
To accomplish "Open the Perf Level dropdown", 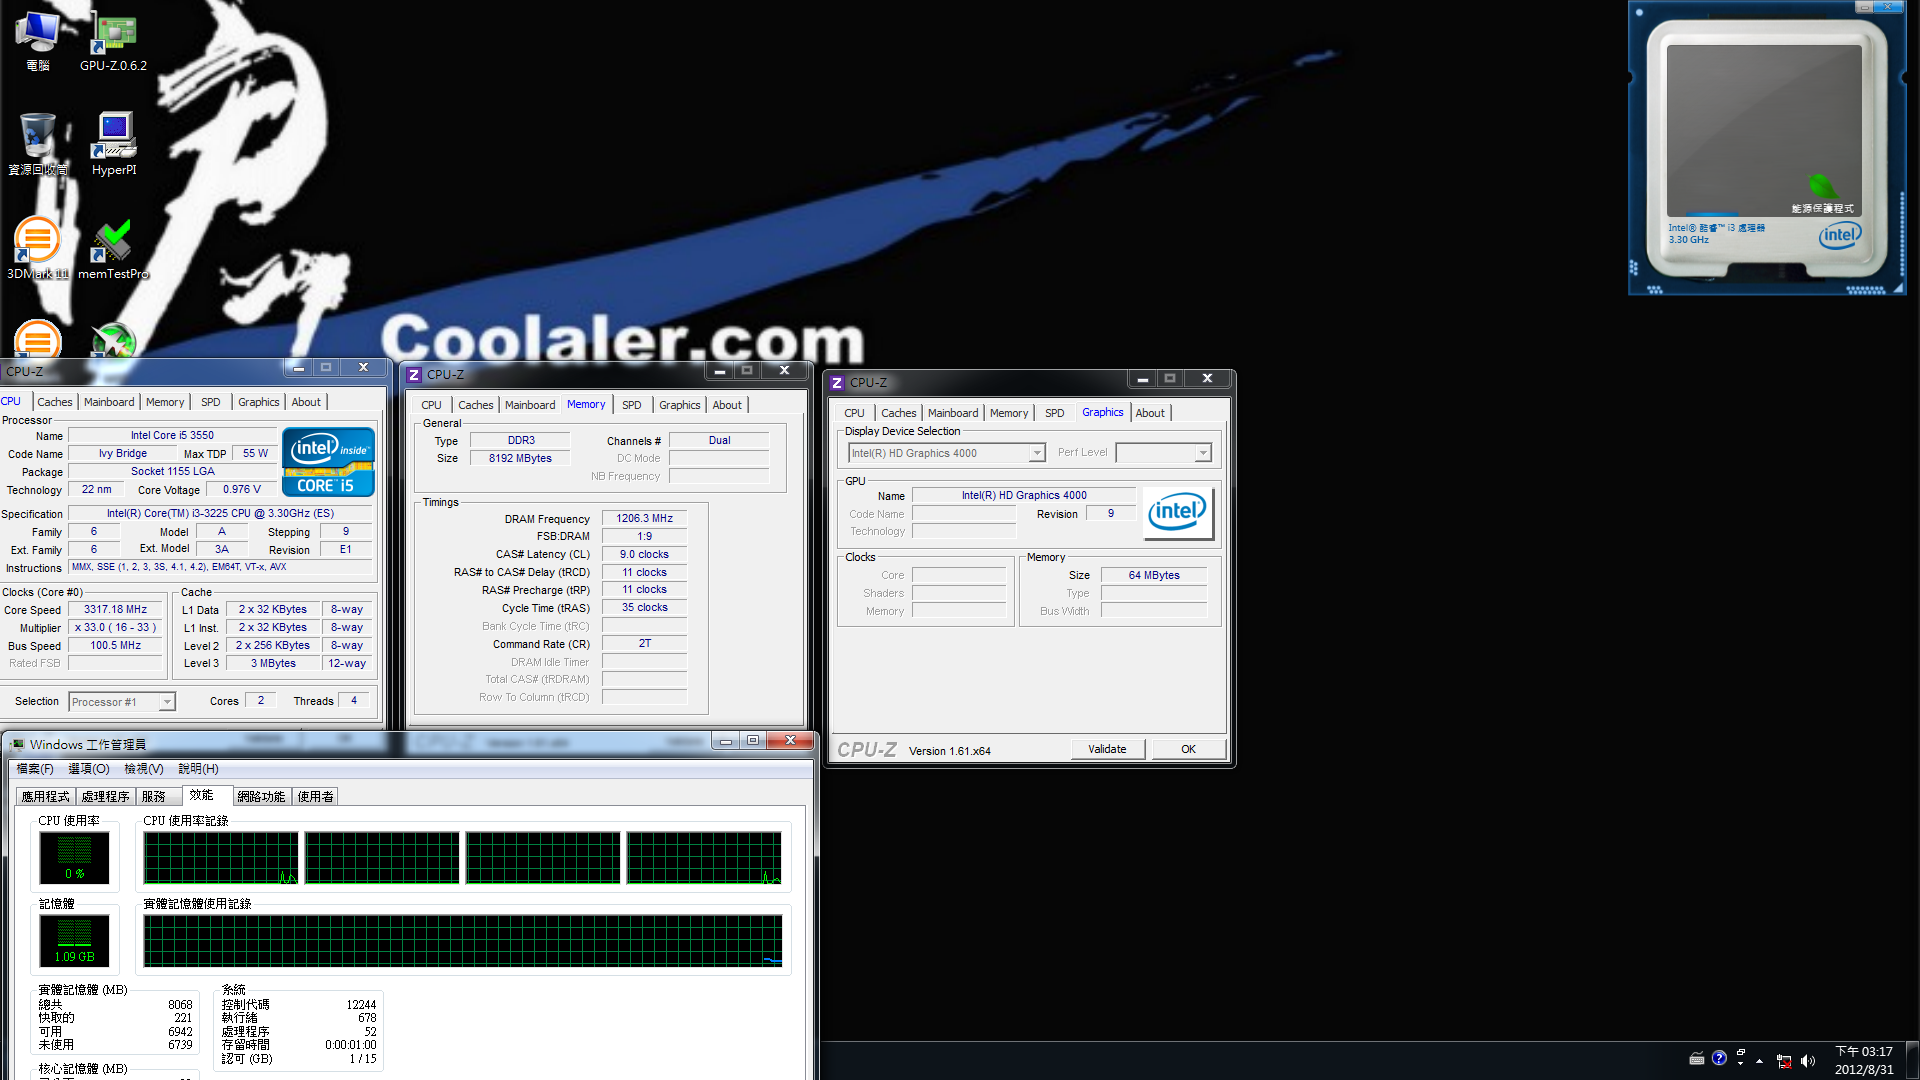I will [1203, 453].
